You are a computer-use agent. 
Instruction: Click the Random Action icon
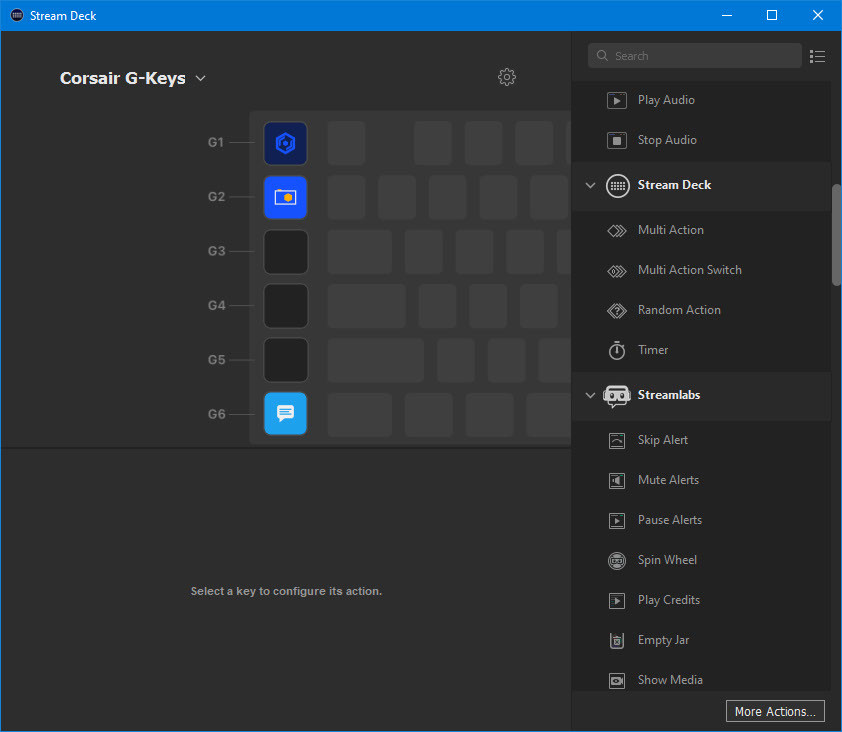click(x=616, y=310)
